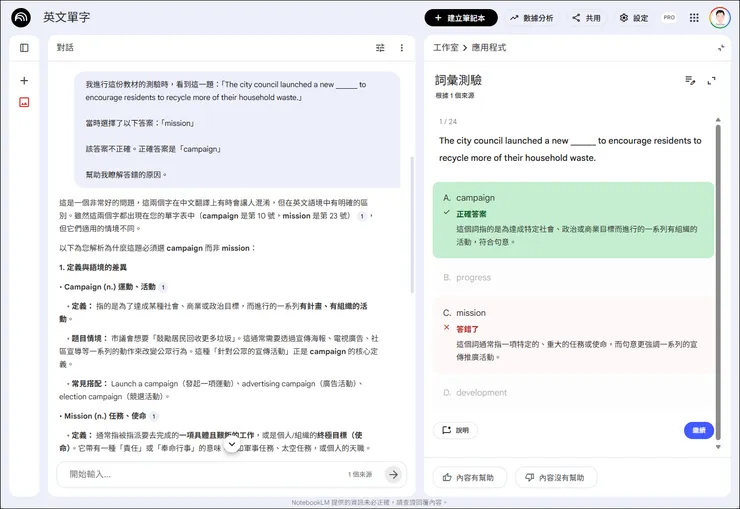740x509 pixels.
Task: Add a source with the plus icon
Action: [24, 81]
